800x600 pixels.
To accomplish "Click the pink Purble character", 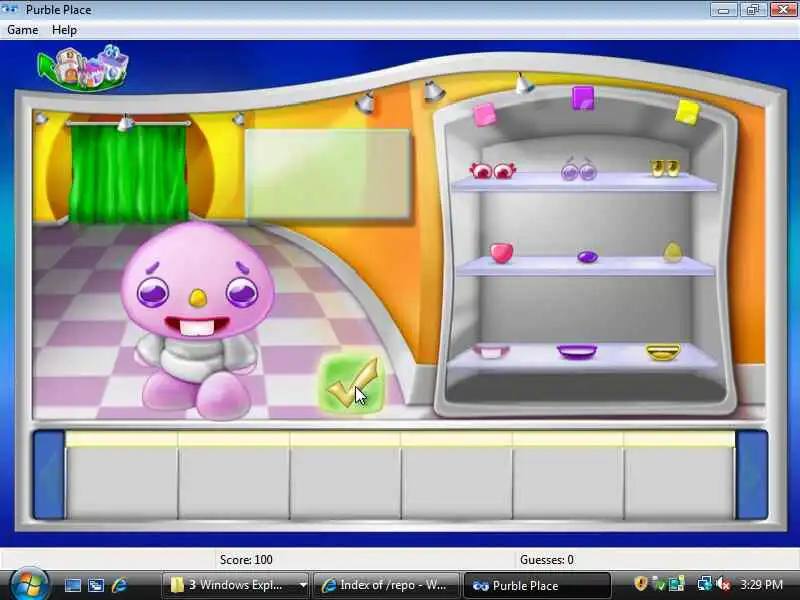I will point(197,320).
